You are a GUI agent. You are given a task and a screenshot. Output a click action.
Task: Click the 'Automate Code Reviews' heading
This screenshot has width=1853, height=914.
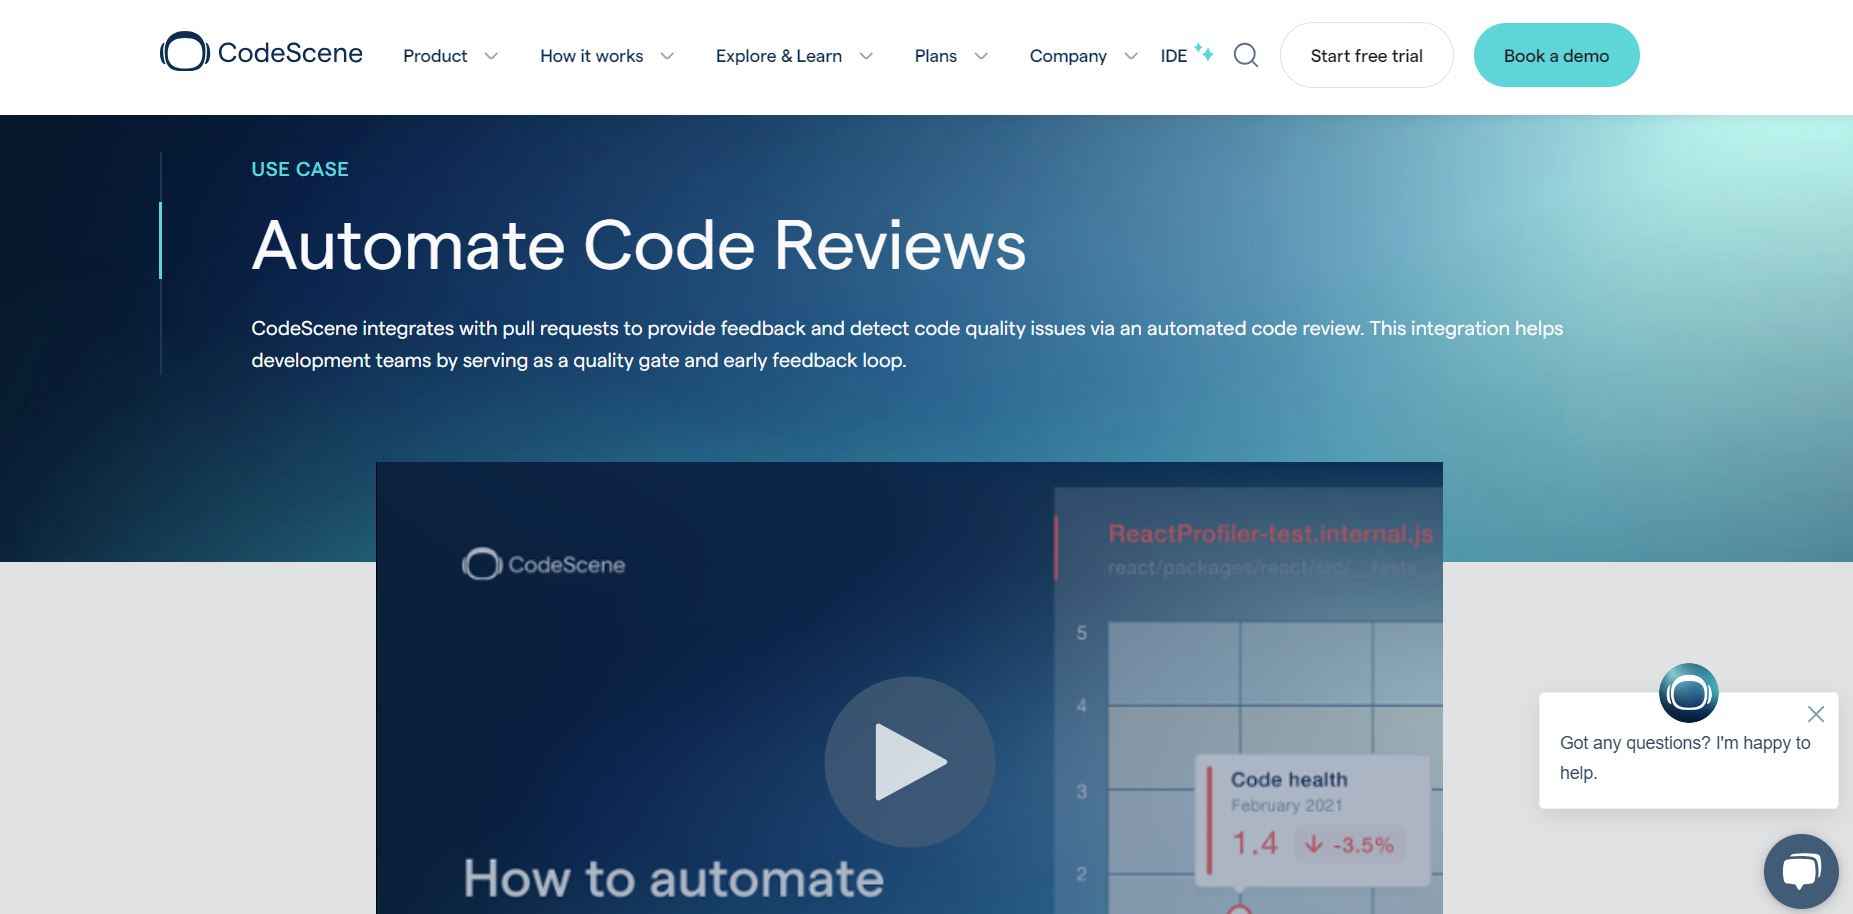coord(639,245)
